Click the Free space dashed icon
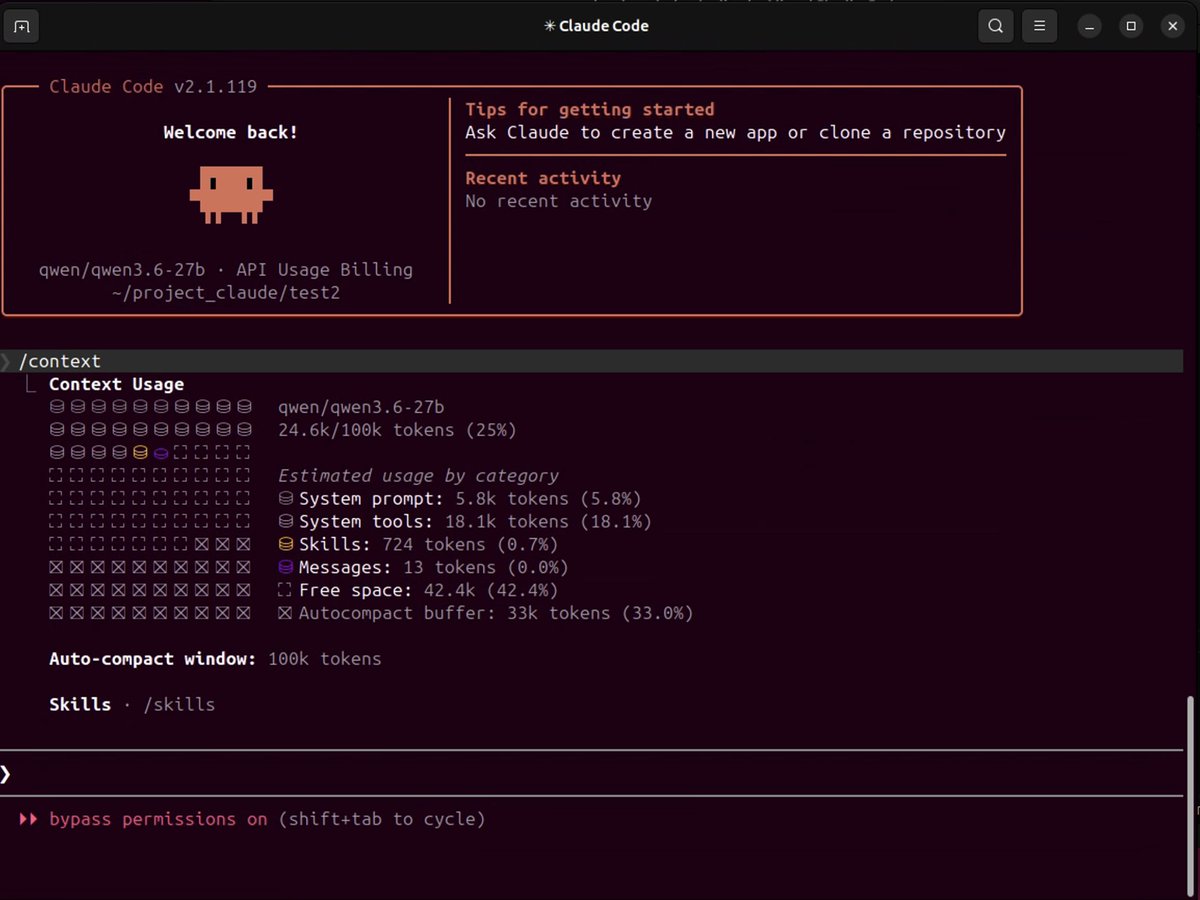Viewport: 1200px width, 900px height. [285, 590]
